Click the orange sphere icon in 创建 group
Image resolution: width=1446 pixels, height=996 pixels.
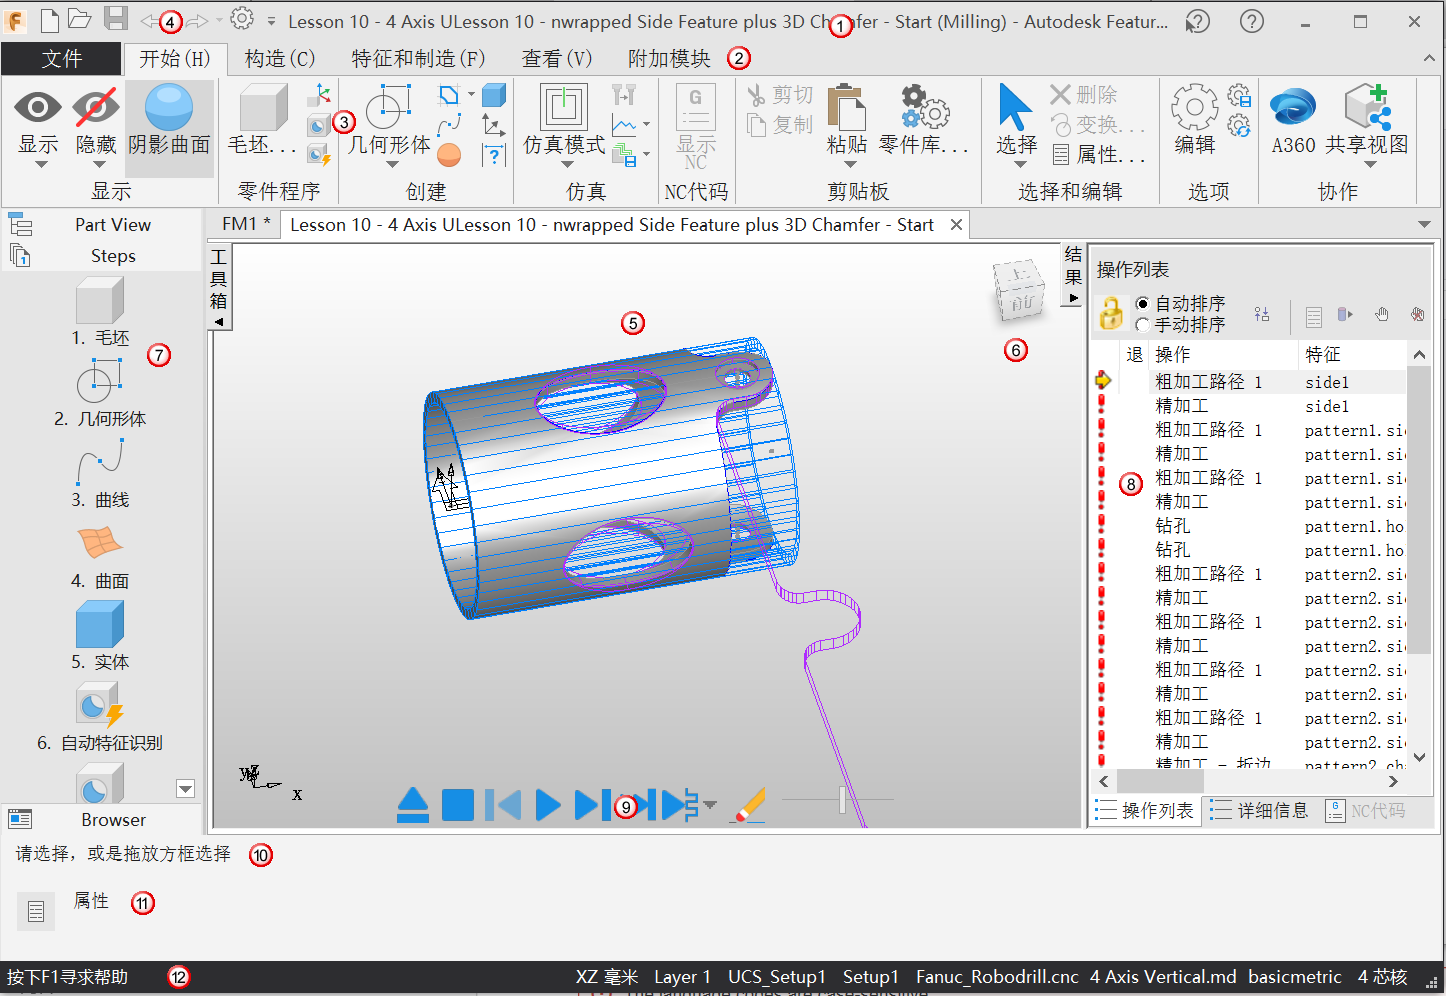click(449, 155)
